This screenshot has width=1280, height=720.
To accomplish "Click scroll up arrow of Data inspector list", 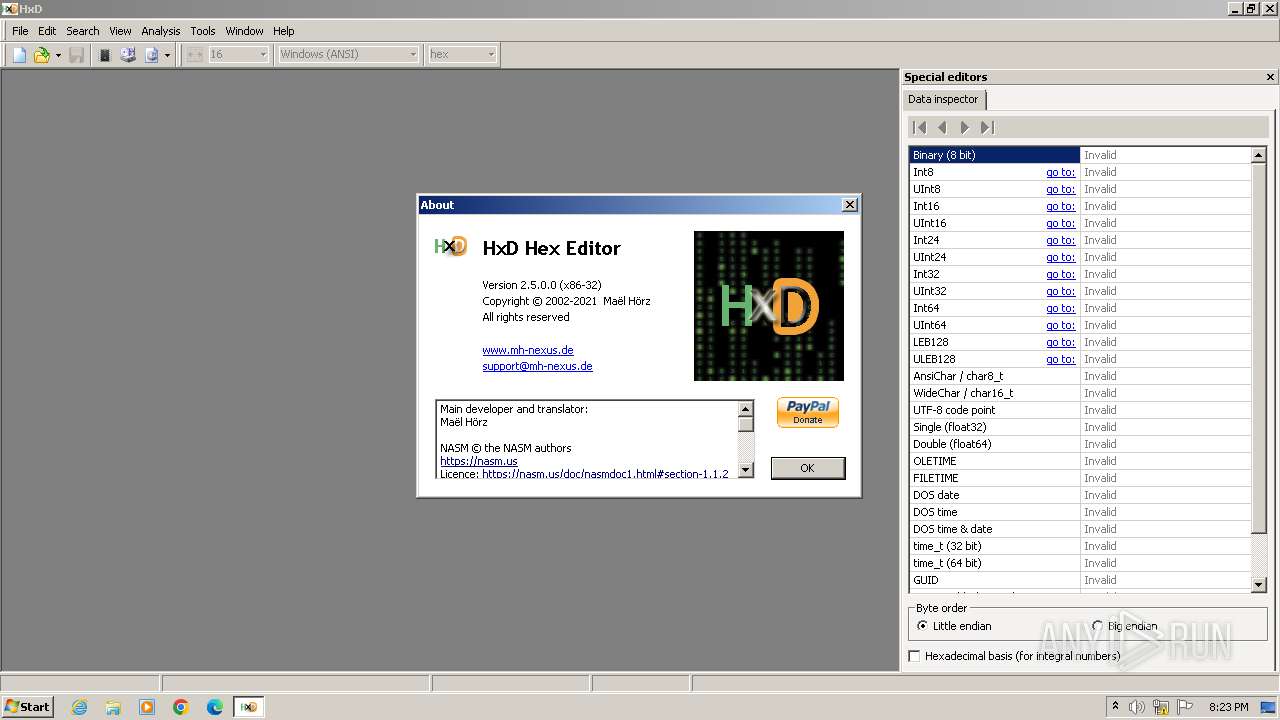I will [x=1259, y=155].
